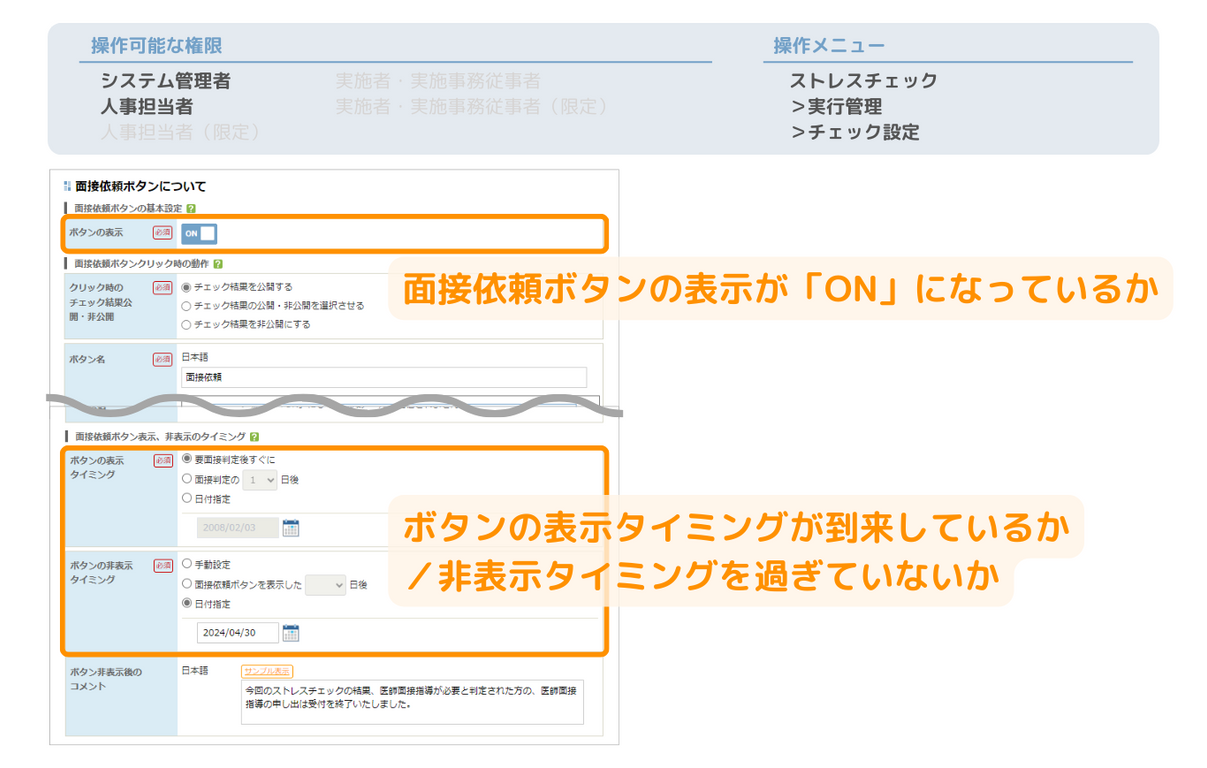Screen dimensions: 1207x768
Task: Click help icon beside 面接依頼ボタン表示、非表示のタイミング
Action: (254, 437)
